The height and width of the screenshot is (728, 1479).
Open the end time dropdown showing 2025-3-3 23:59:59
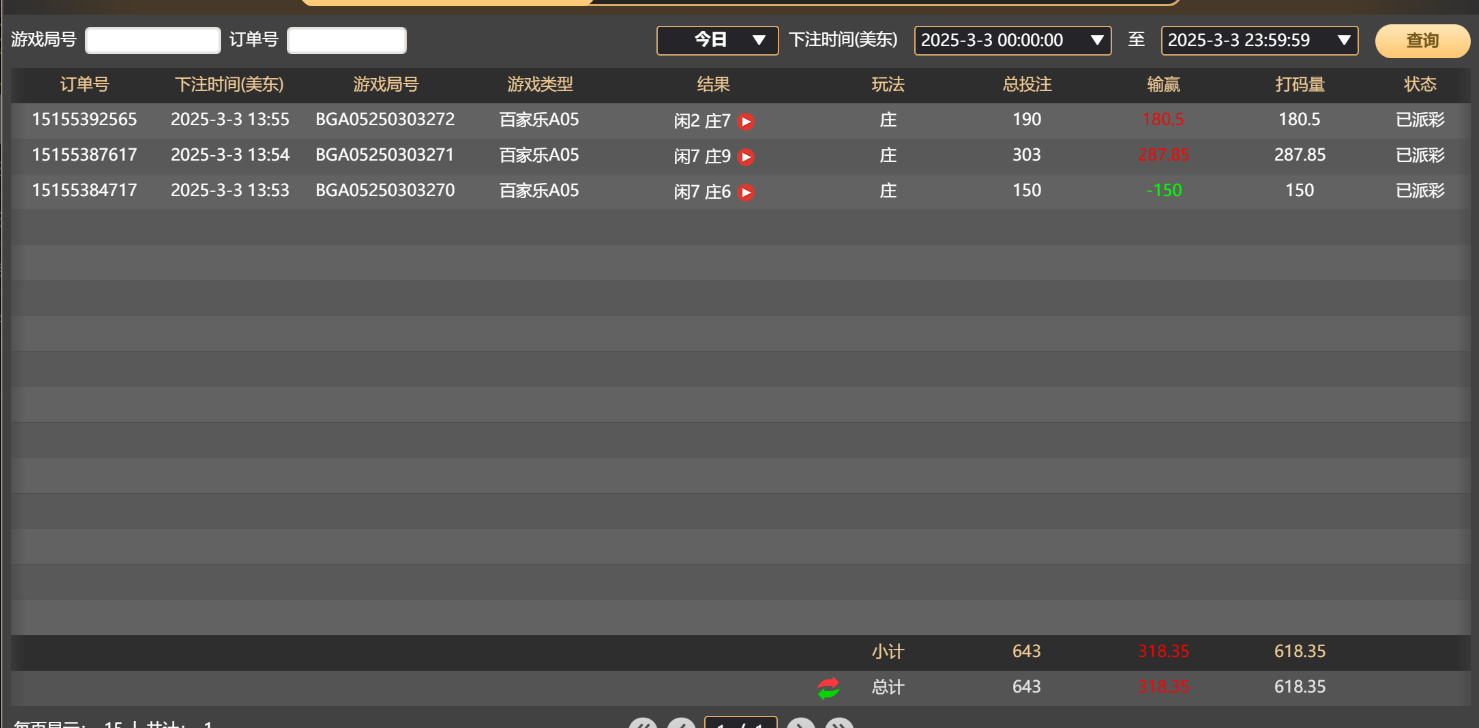[1259, 41]
